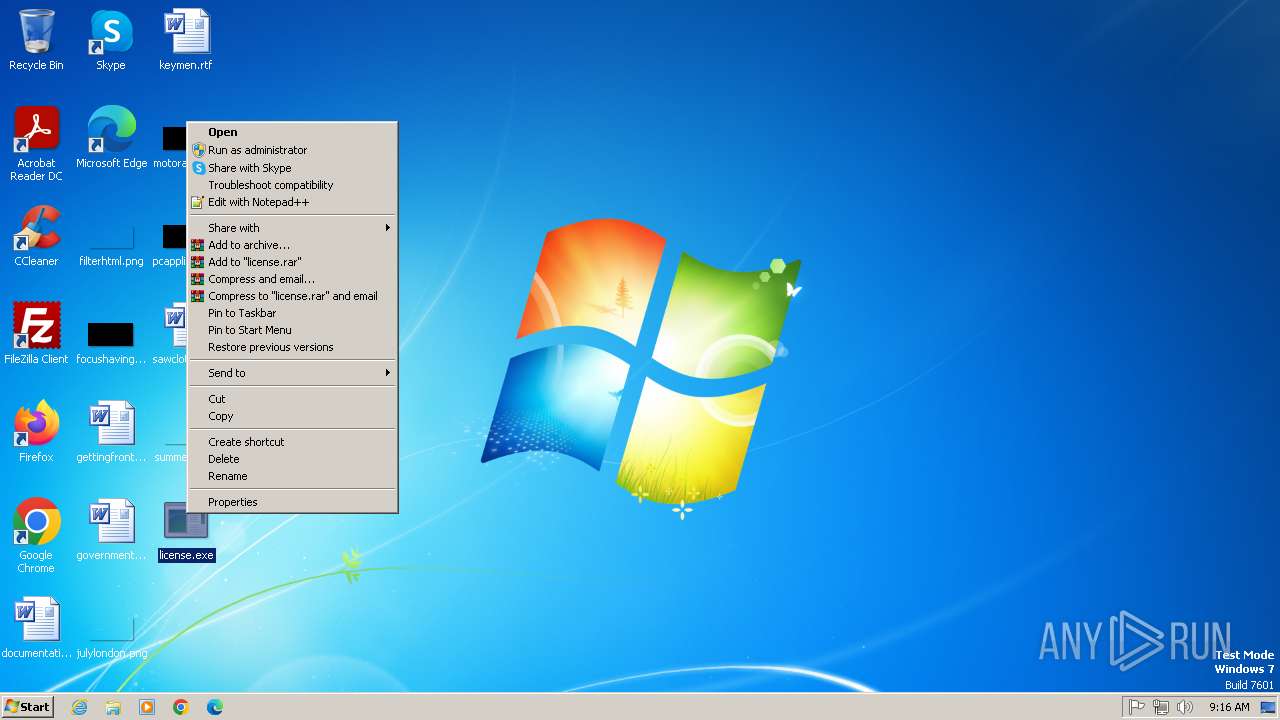Select the Acrobat Reader DC shortcut

[36, 144]
